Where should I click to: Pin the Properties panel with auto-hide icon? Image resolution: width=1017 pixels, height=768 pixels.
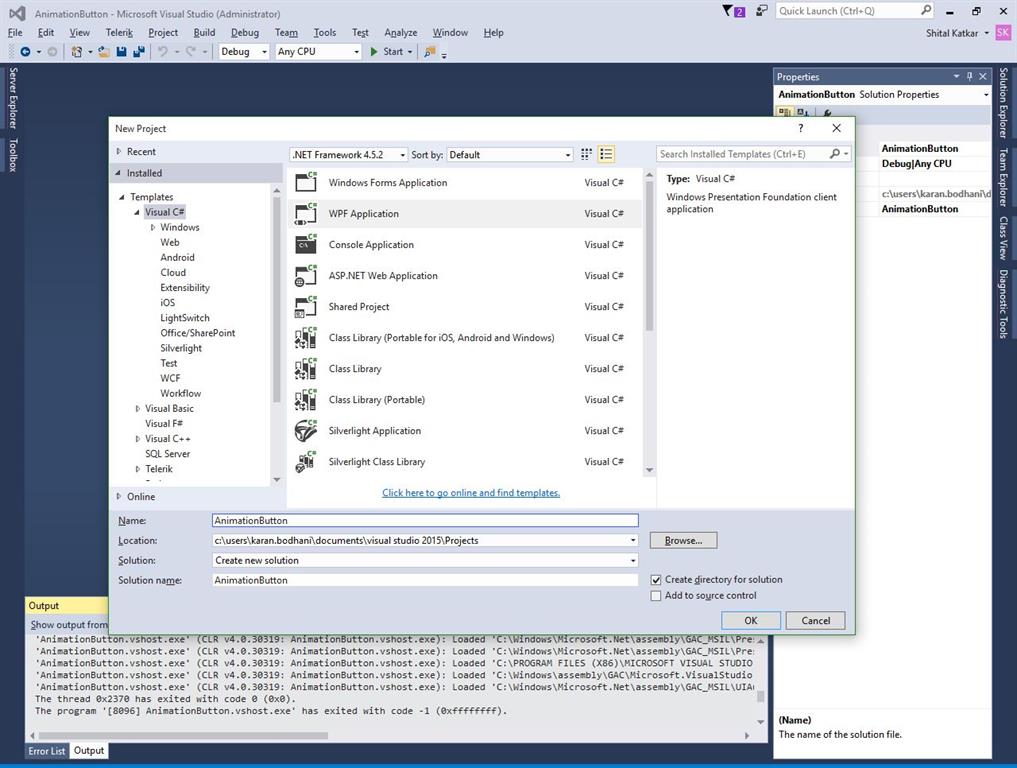click(969, 77)
